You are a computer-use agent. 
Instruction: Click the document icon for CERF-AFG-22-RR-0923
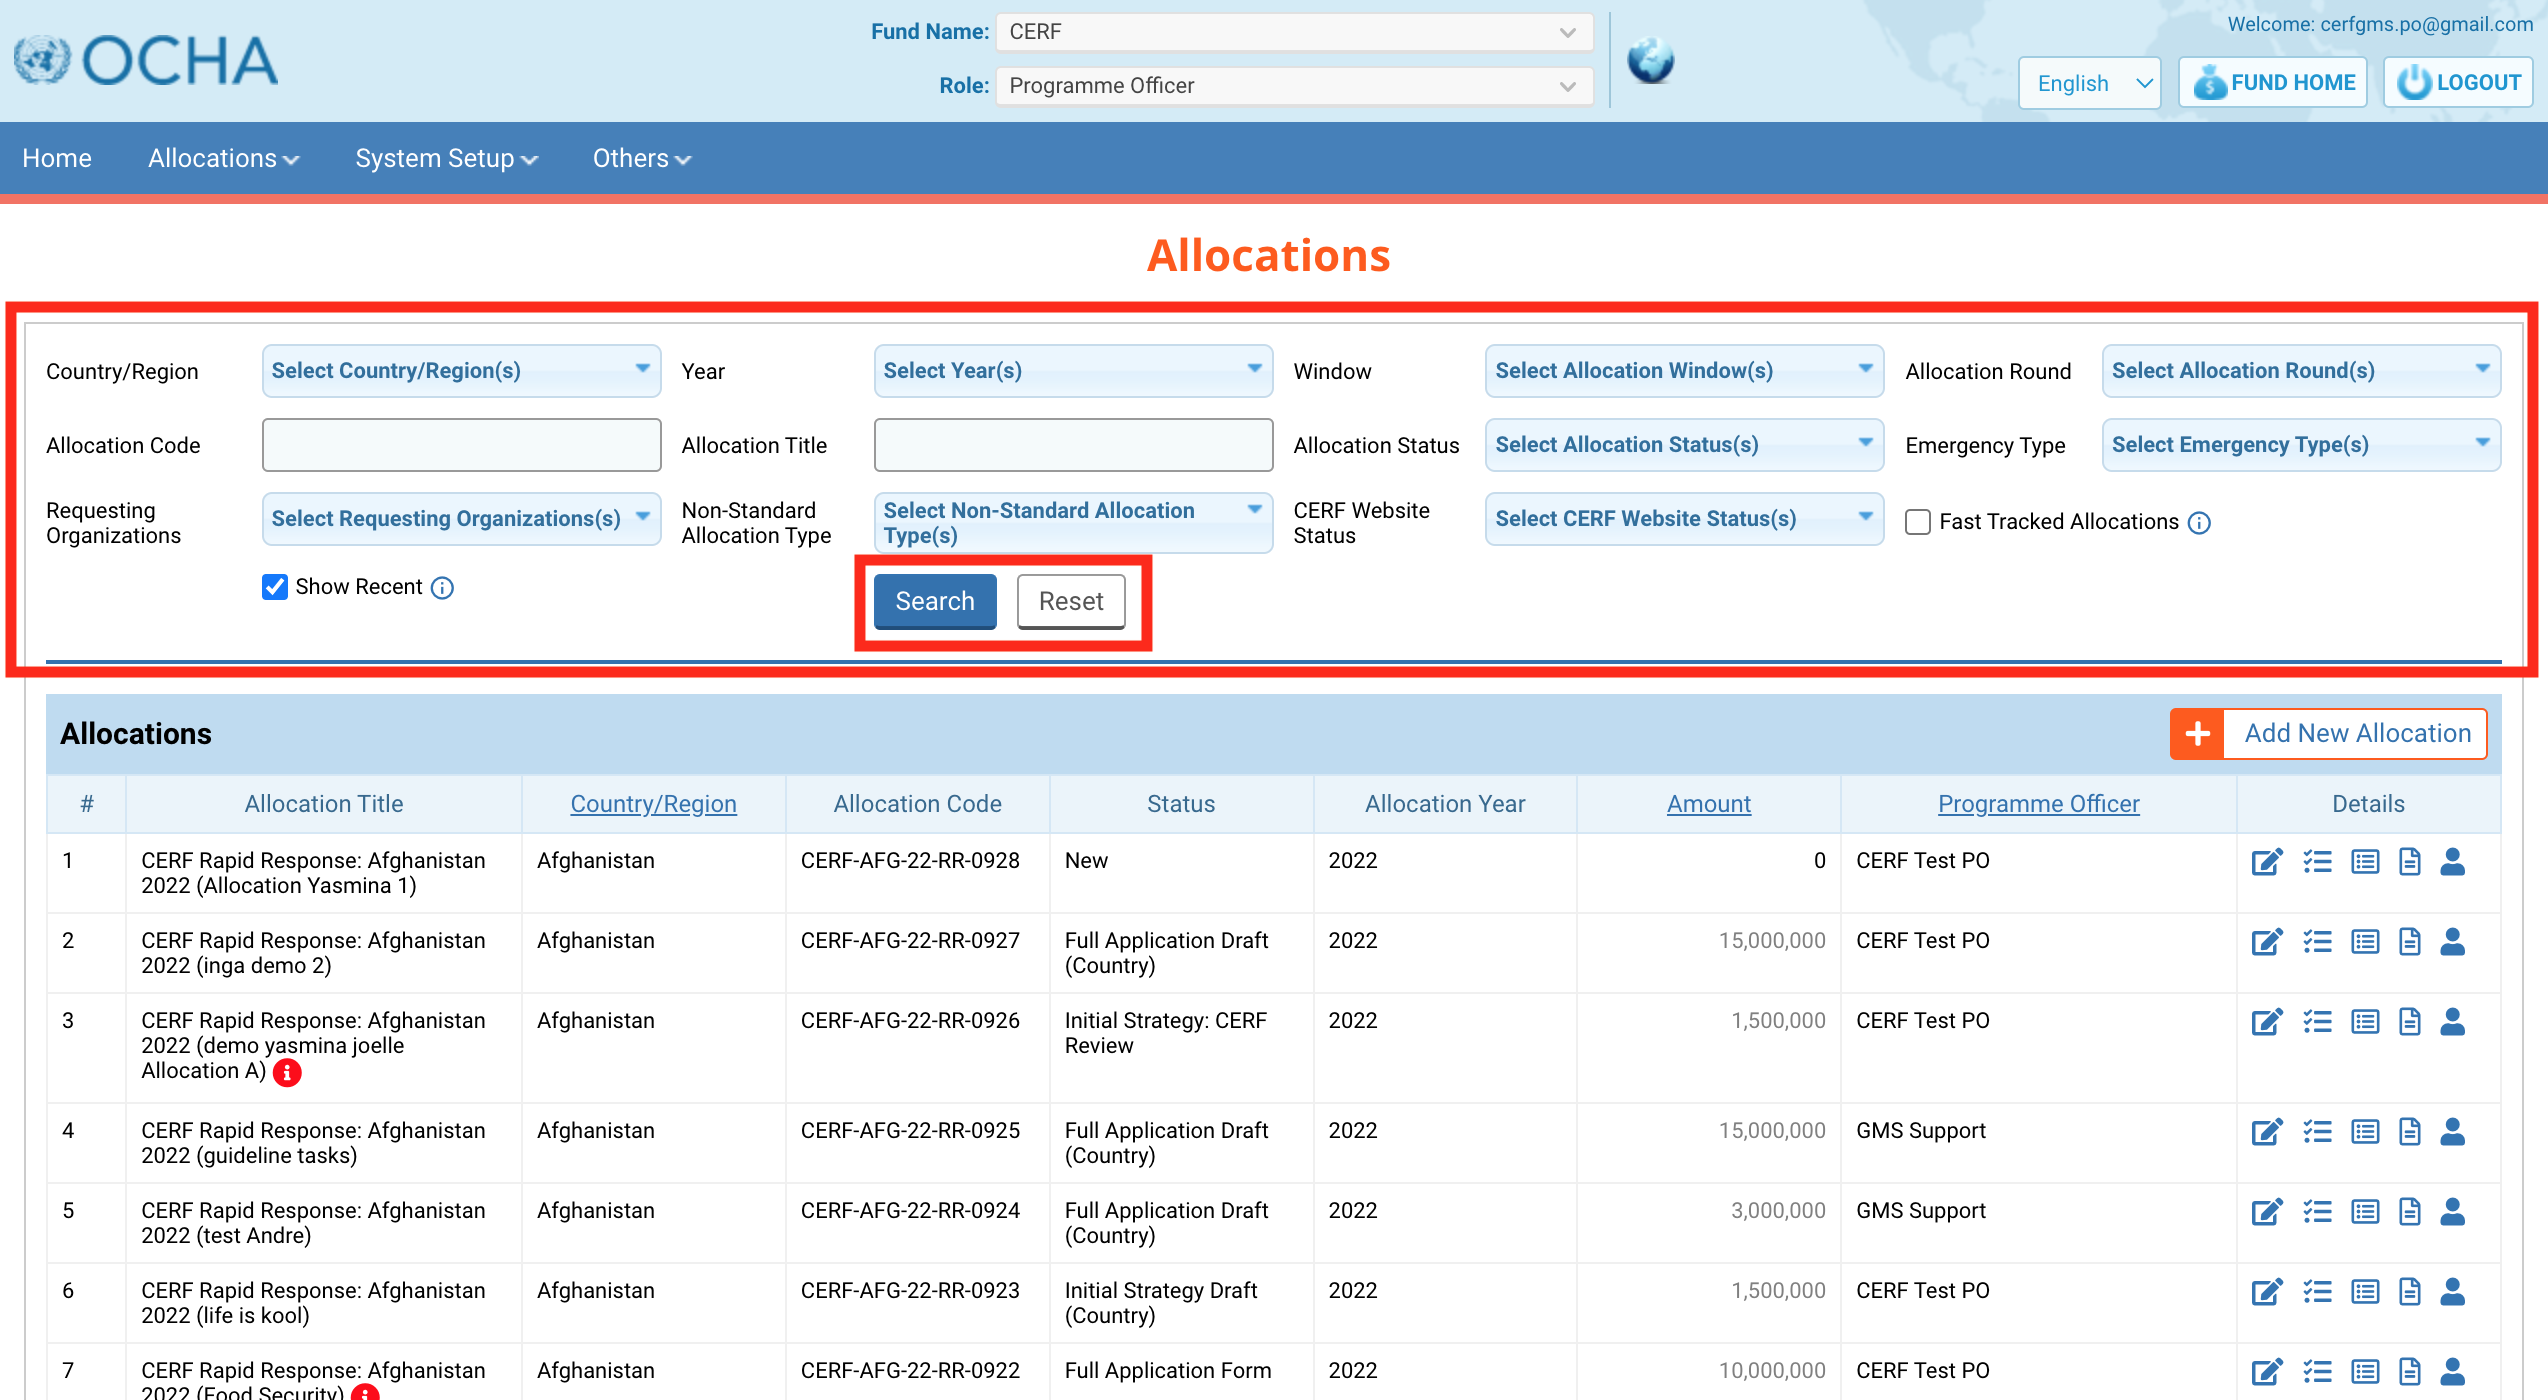(2410, 1292)
